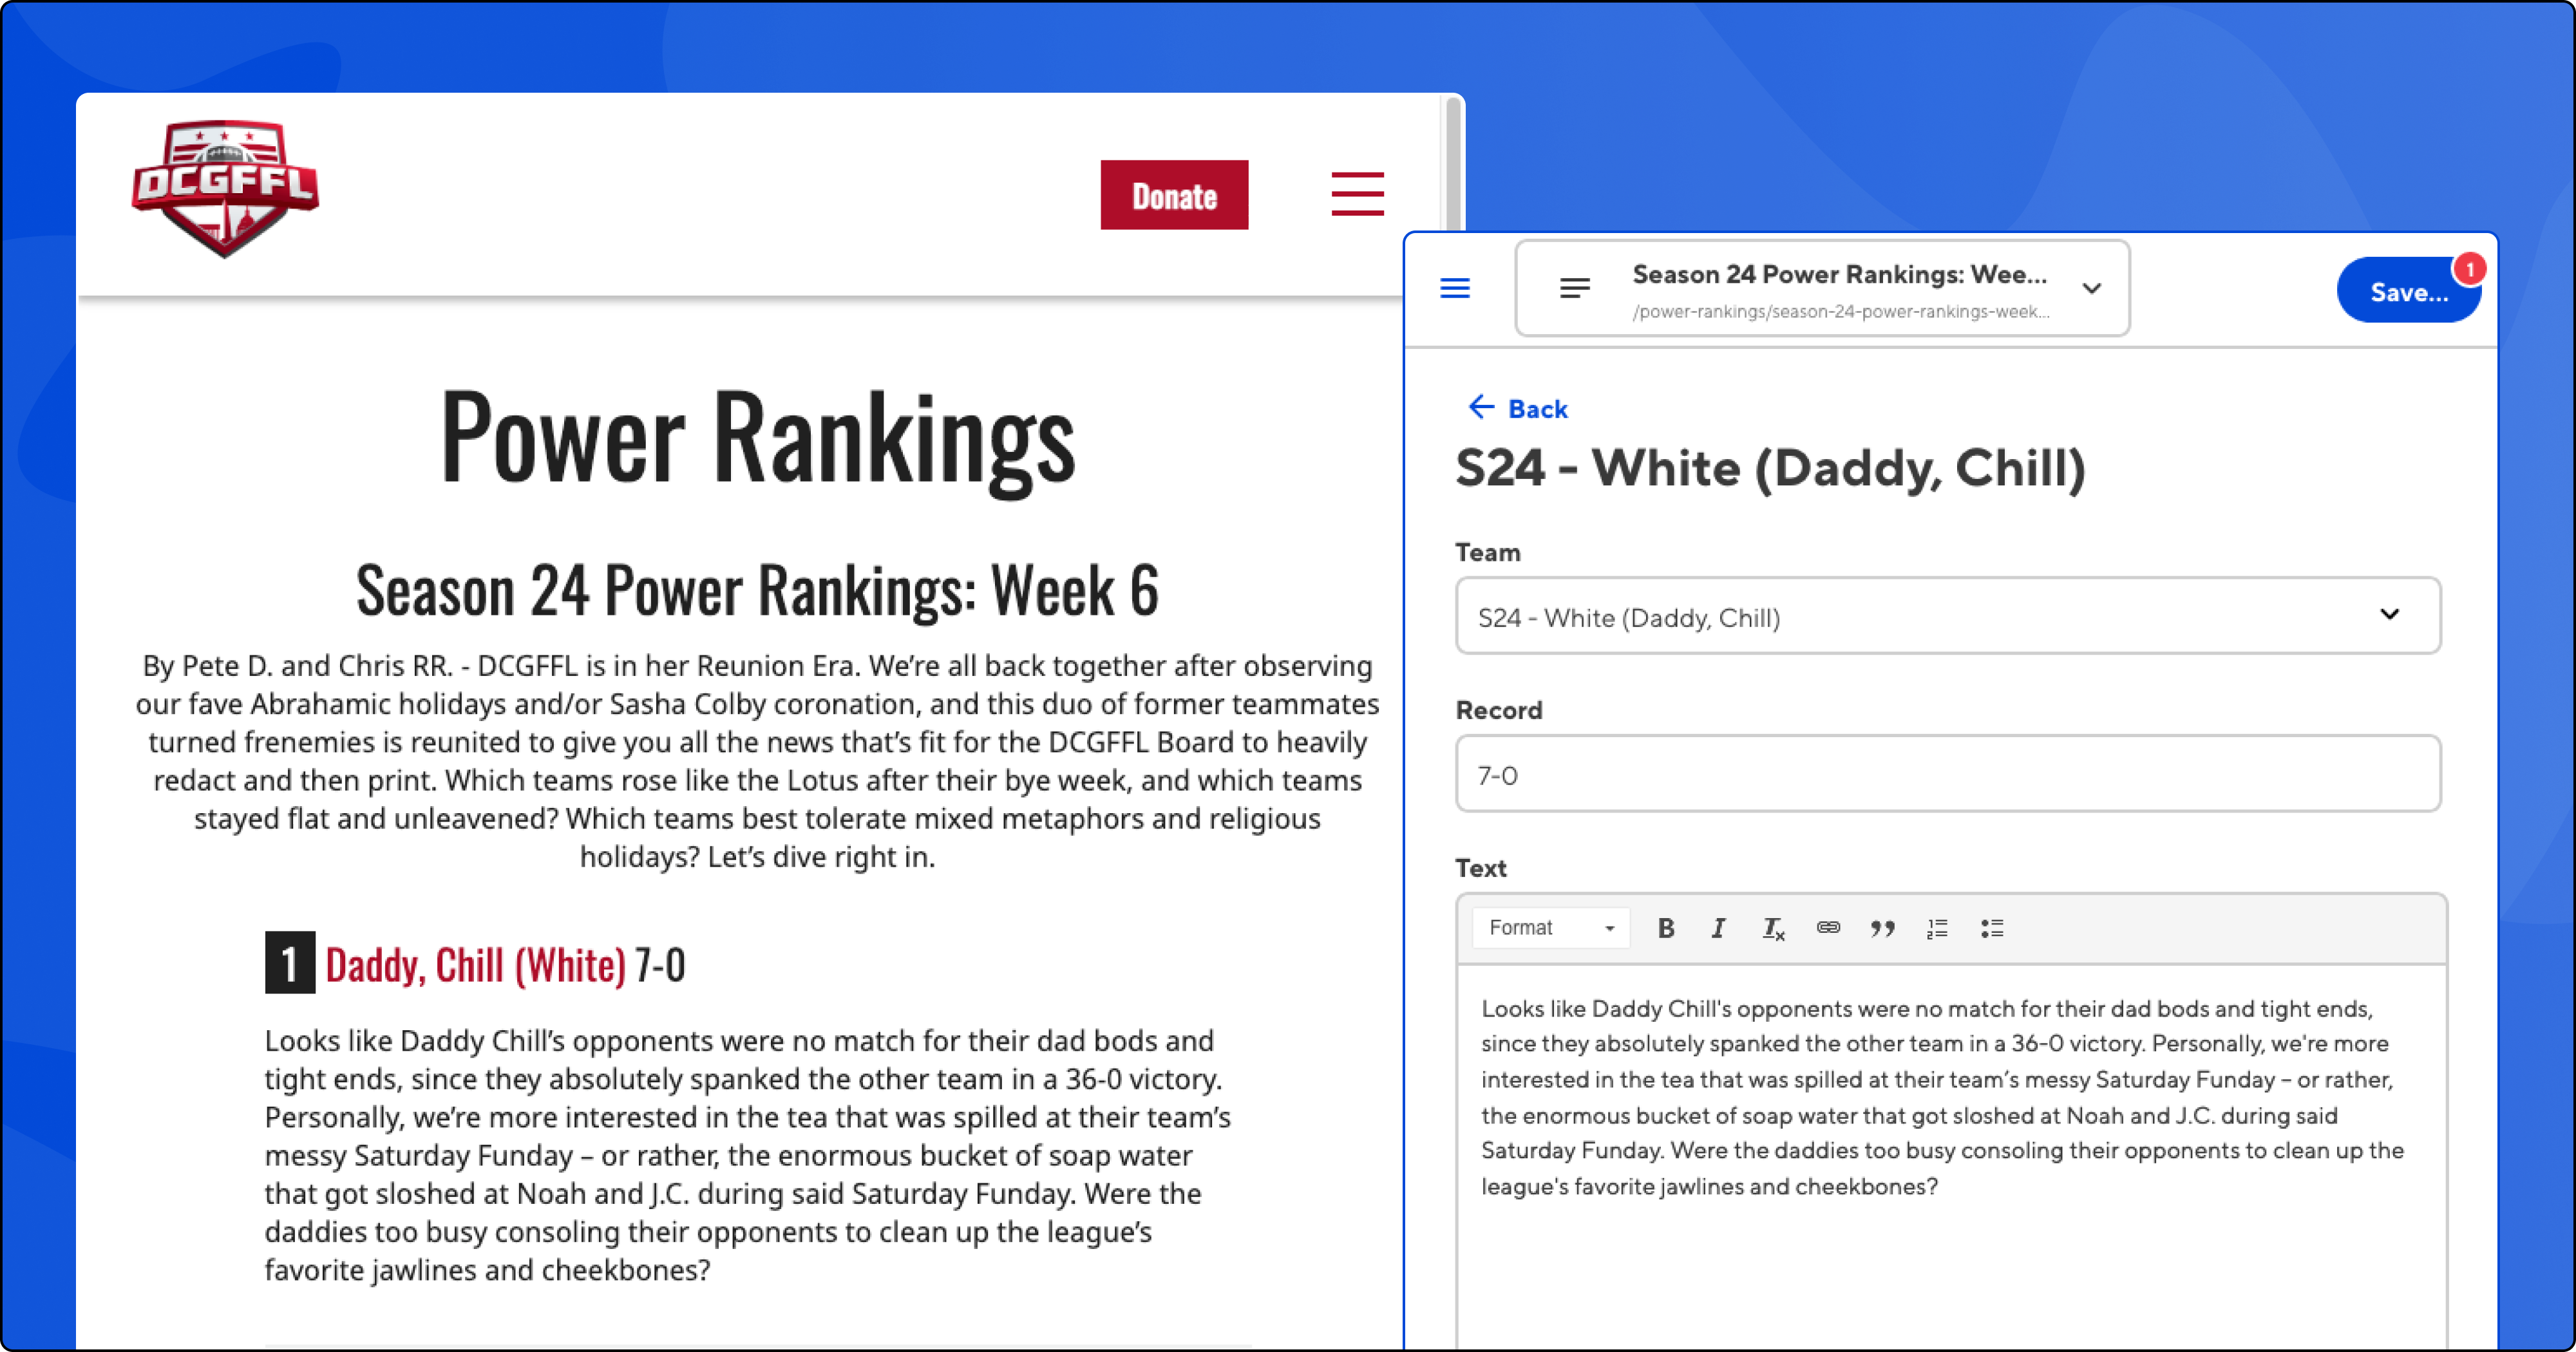Open the Format dropdown

pos(1550,928)
